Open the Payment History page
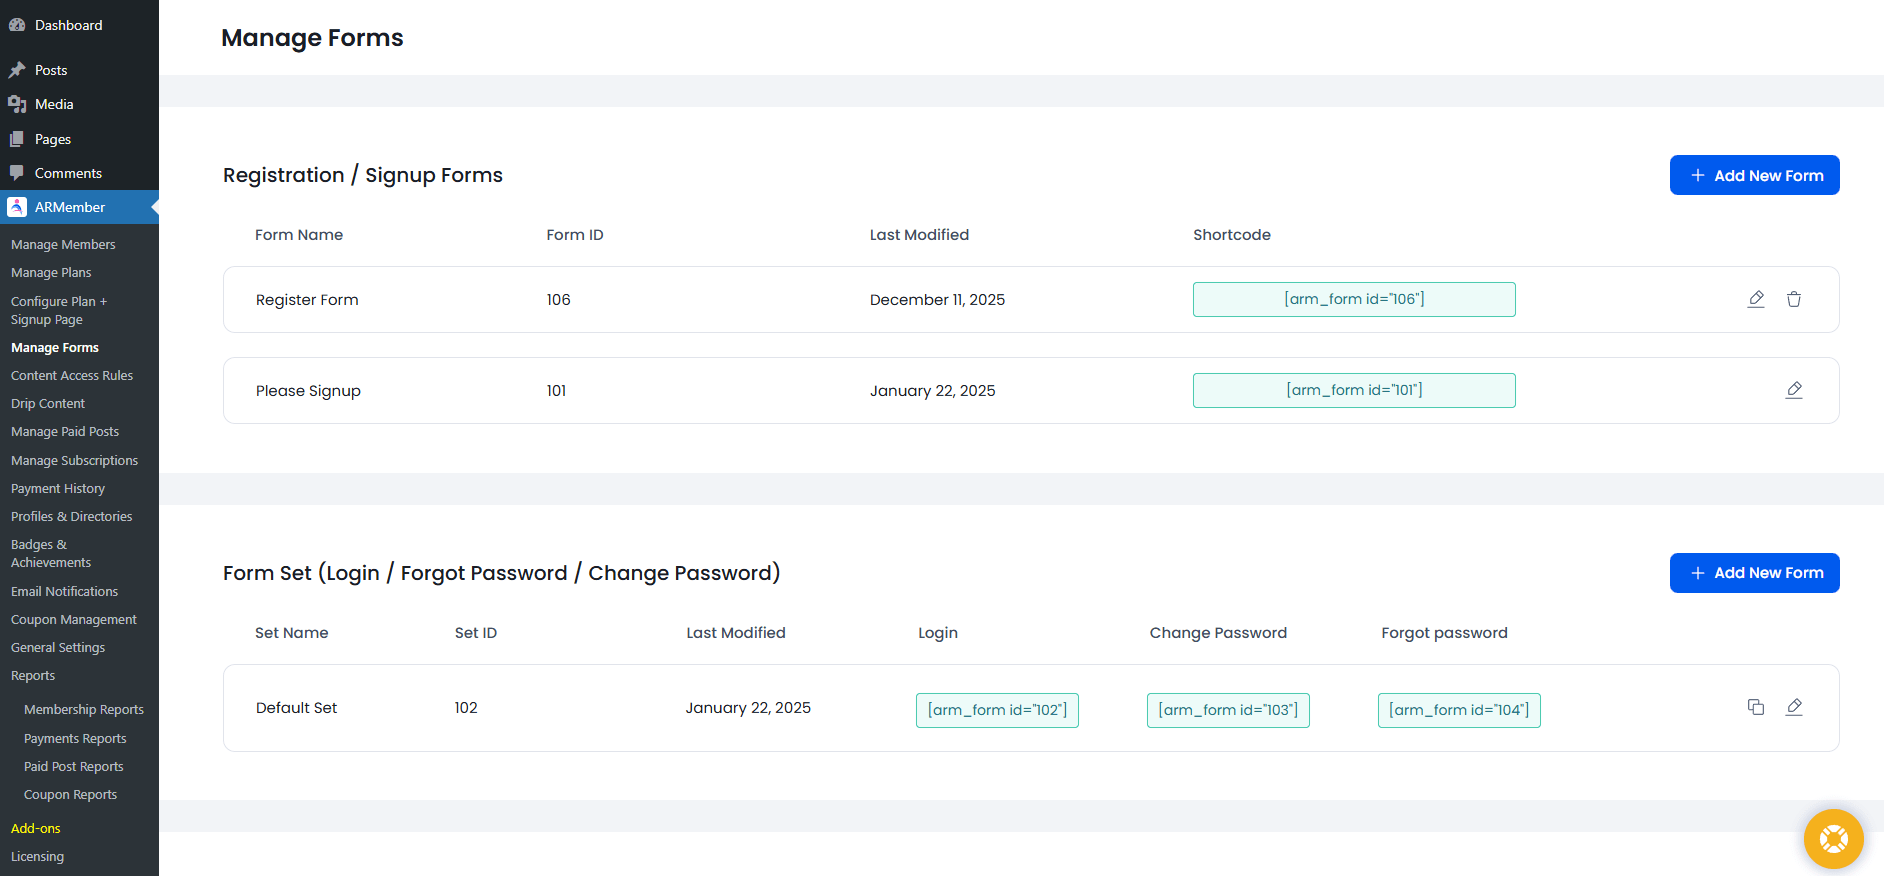 click(x=58, y=488)
